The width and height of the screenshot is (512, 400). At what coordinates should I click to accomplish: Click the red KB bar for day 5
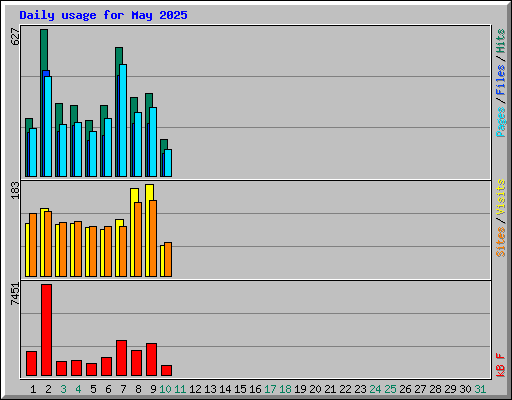pyautogui.click(x=92, y=370)
